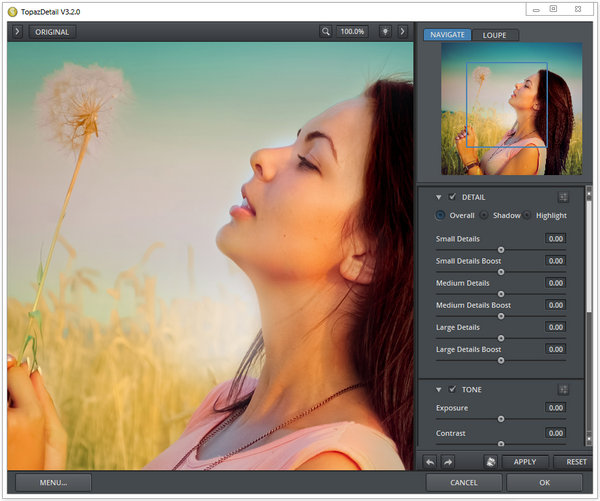
Task: Collapse the DETAIL section triangle
Action: [x=438, y=197]
